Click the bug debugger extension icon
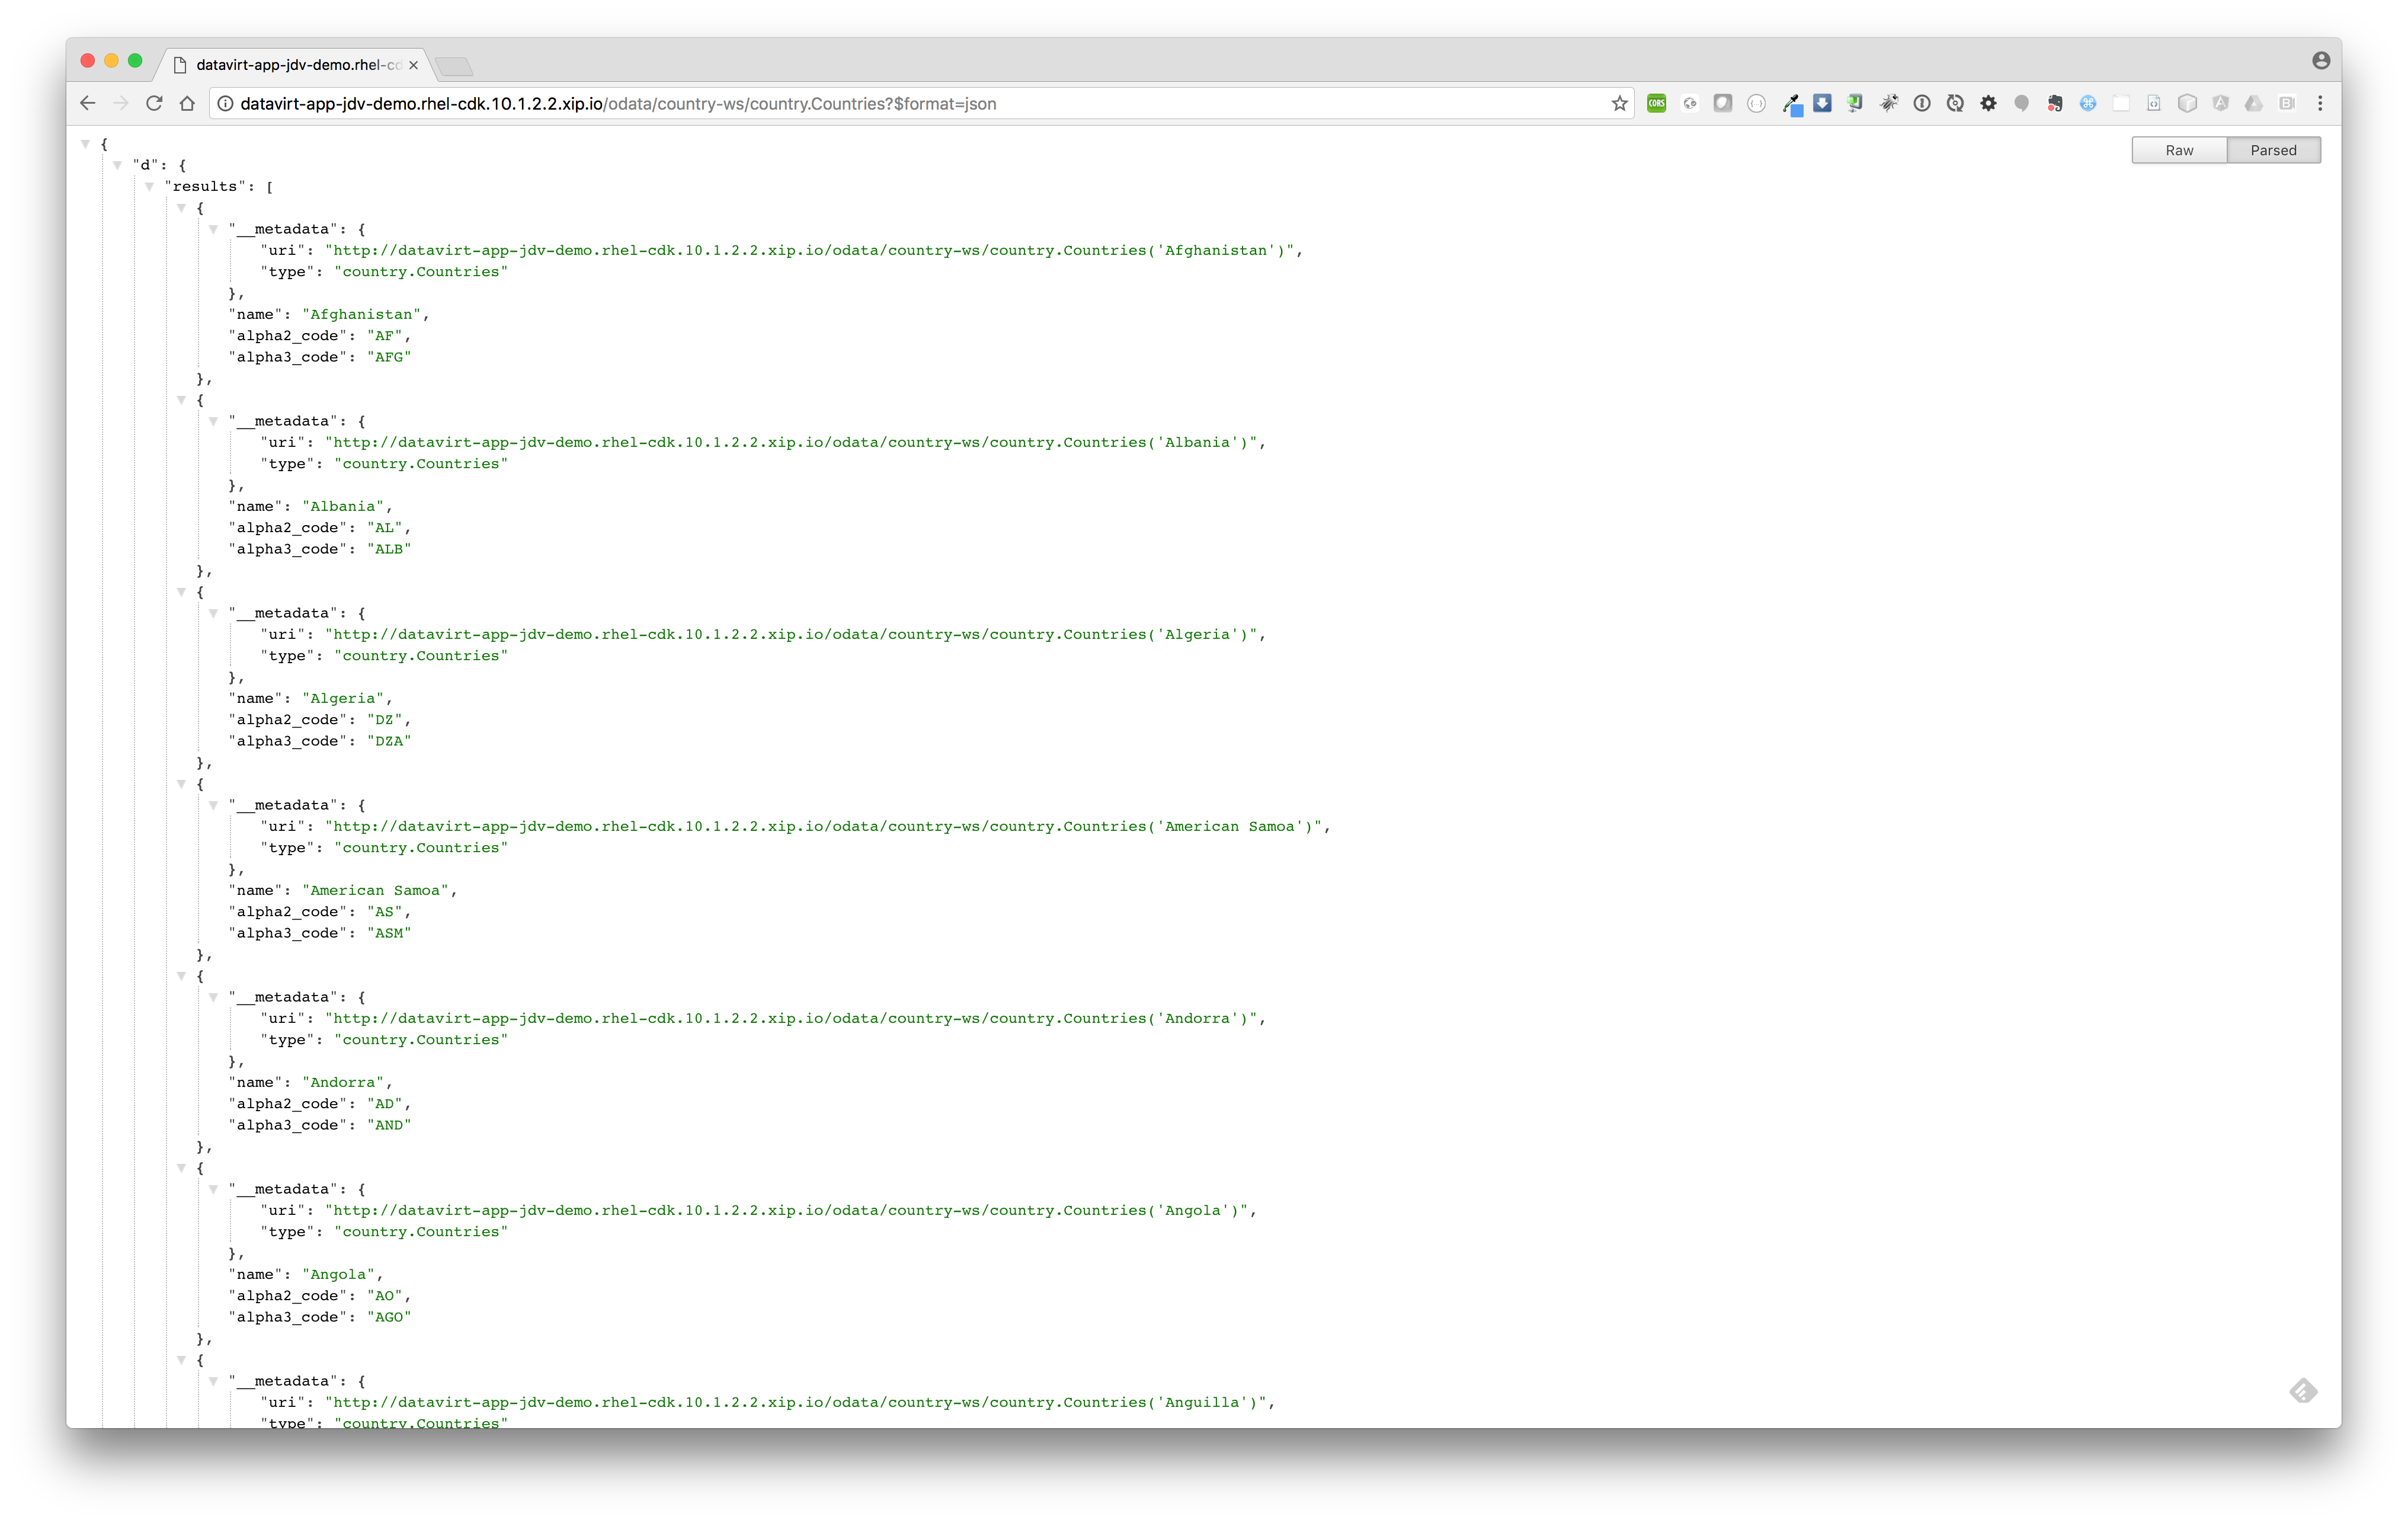The width and height of the screenshot is (2408, 1523). click(1888, 103)
